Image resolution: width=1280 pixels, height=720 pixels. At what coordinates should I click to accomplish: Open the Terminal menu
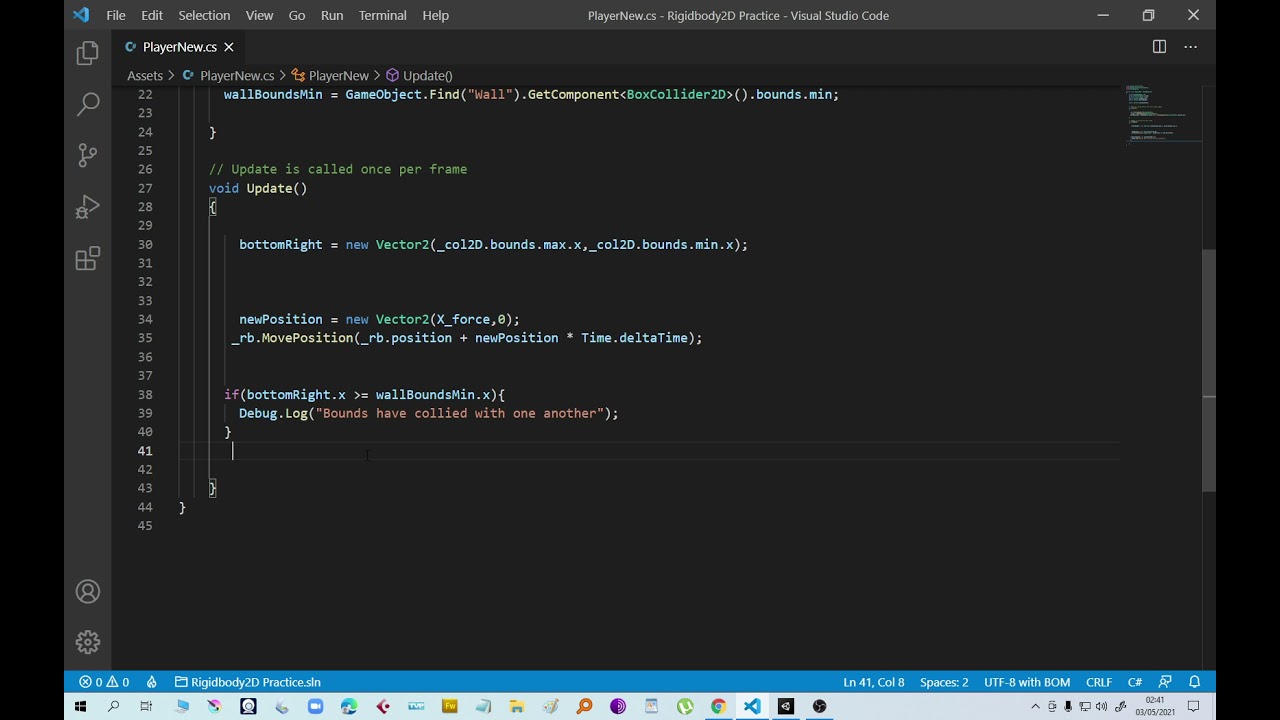tap(383, 15)
